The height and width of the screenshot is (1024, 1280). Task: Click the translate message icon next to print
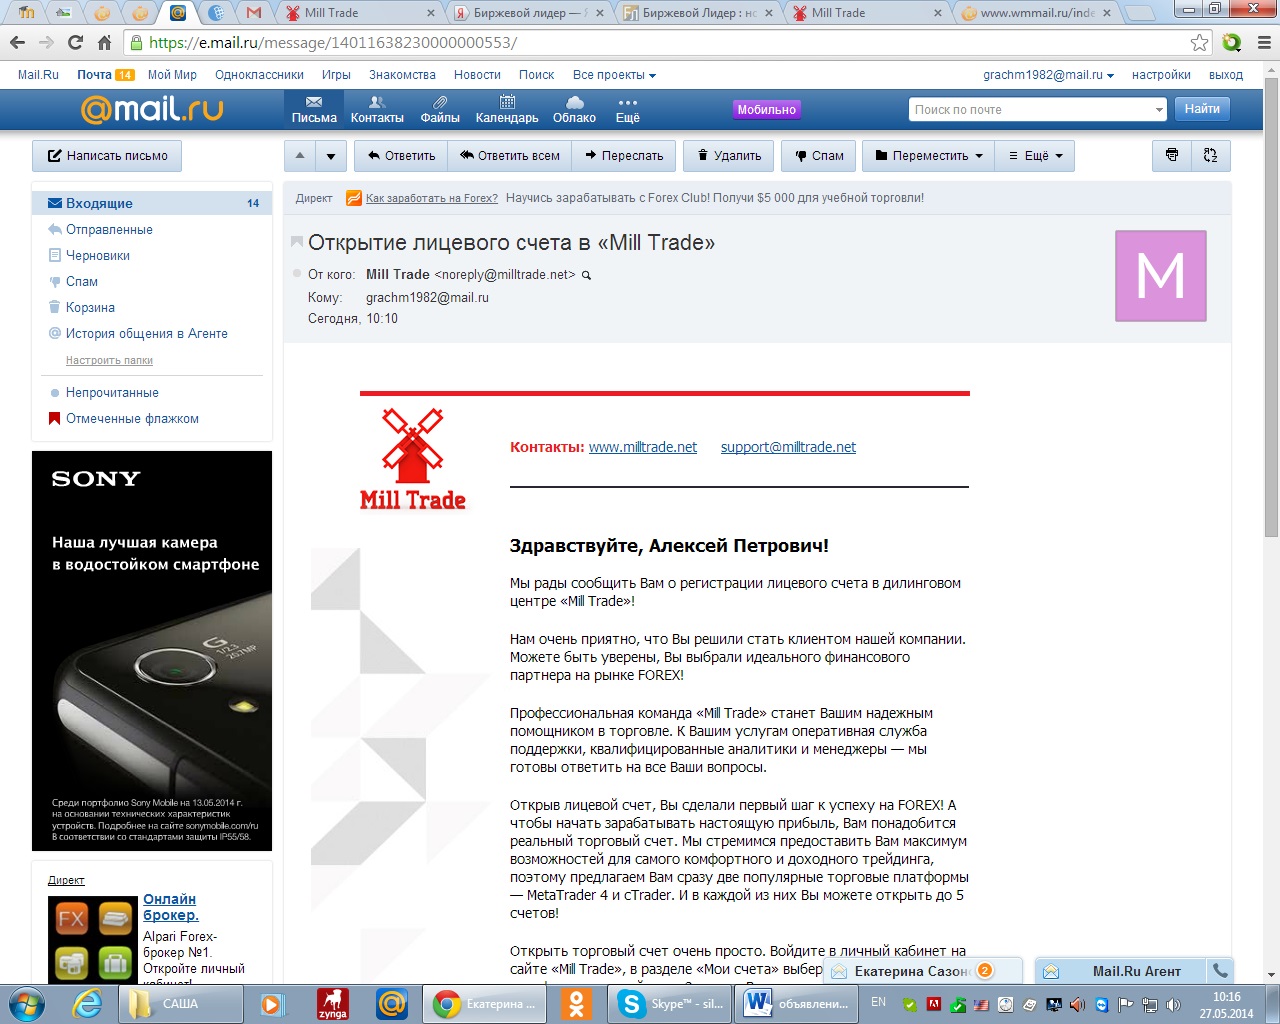(x=1211, y=155)
